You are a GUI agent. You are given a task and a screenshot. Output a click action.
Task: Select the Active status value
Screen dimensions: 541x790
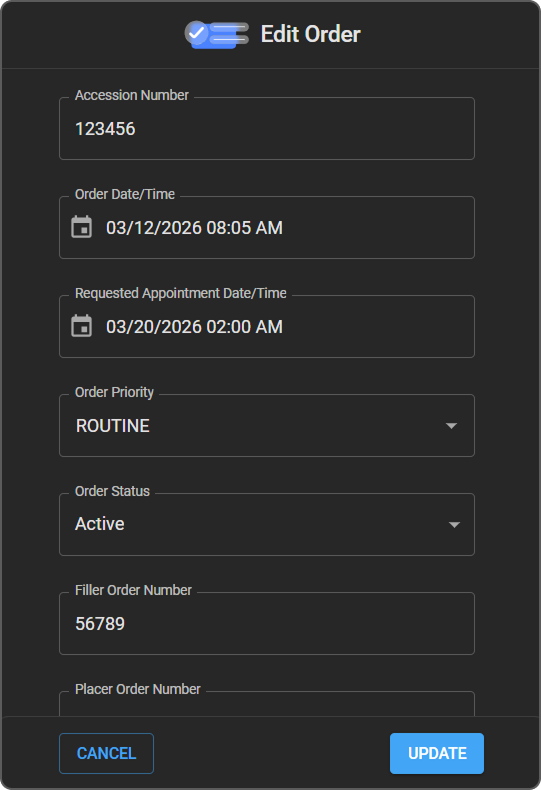(x=100, y=524)
